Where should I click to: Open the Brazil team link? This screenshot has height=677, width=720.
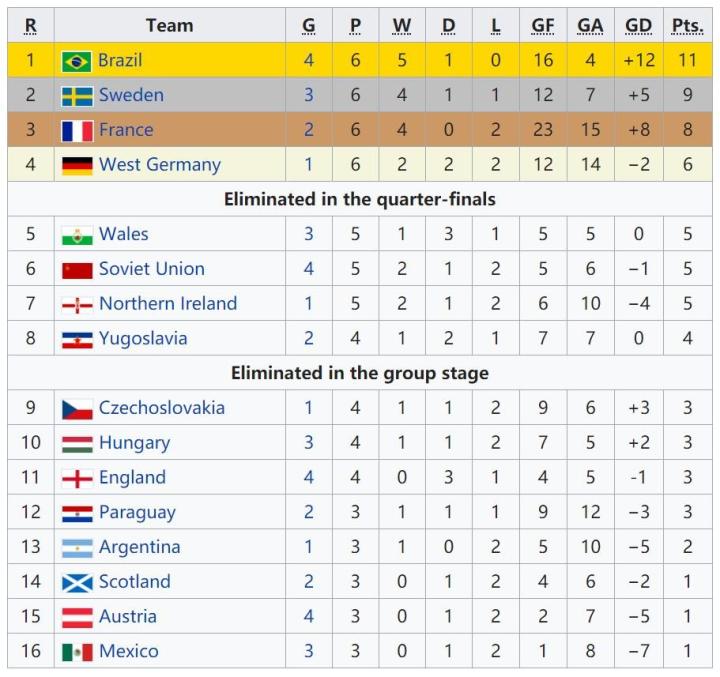(x=120, y=61)
